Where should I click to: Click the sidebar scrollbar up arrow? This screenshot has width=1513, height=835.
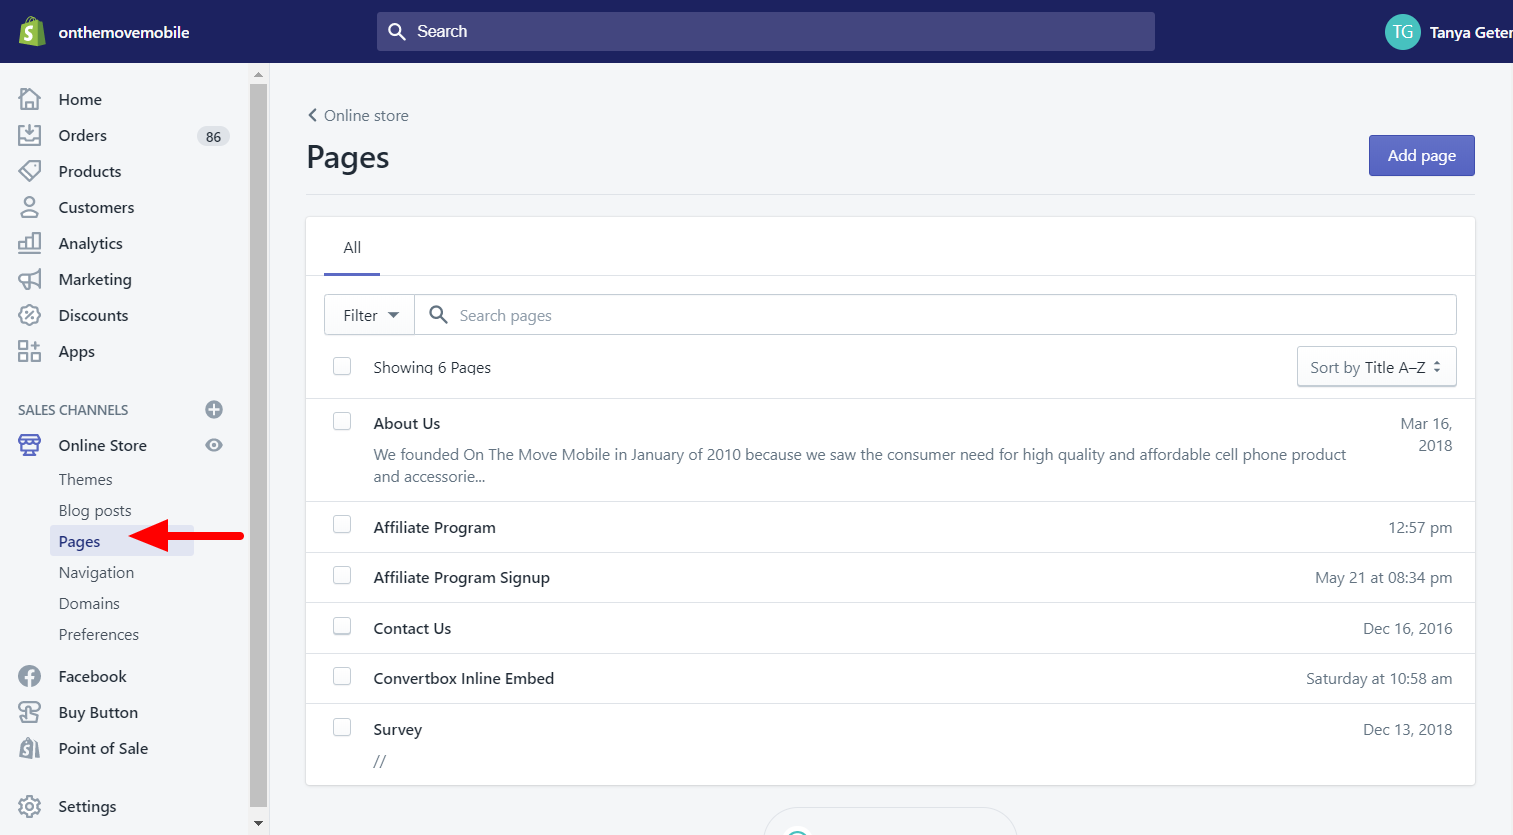click(258, 74)
